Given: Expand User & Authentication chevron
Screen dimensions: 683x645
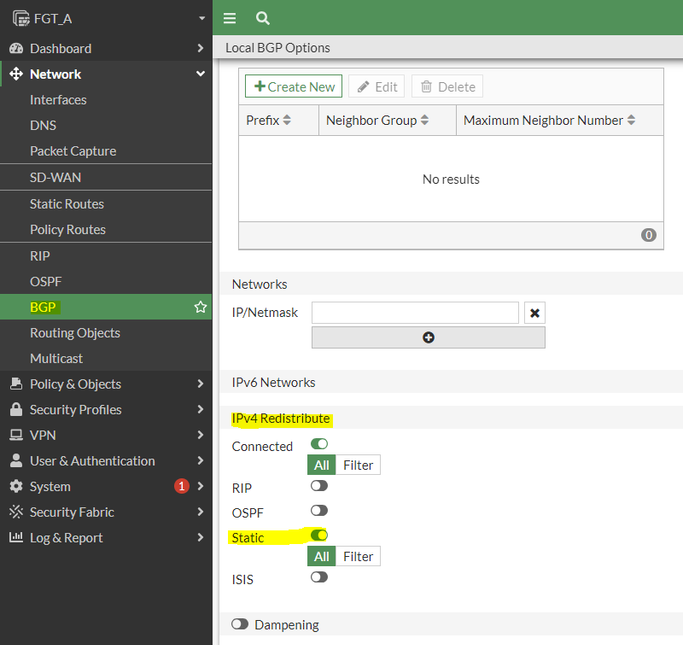Looking at the screenshot, I should pyautogui.click(x=200, y=460).
